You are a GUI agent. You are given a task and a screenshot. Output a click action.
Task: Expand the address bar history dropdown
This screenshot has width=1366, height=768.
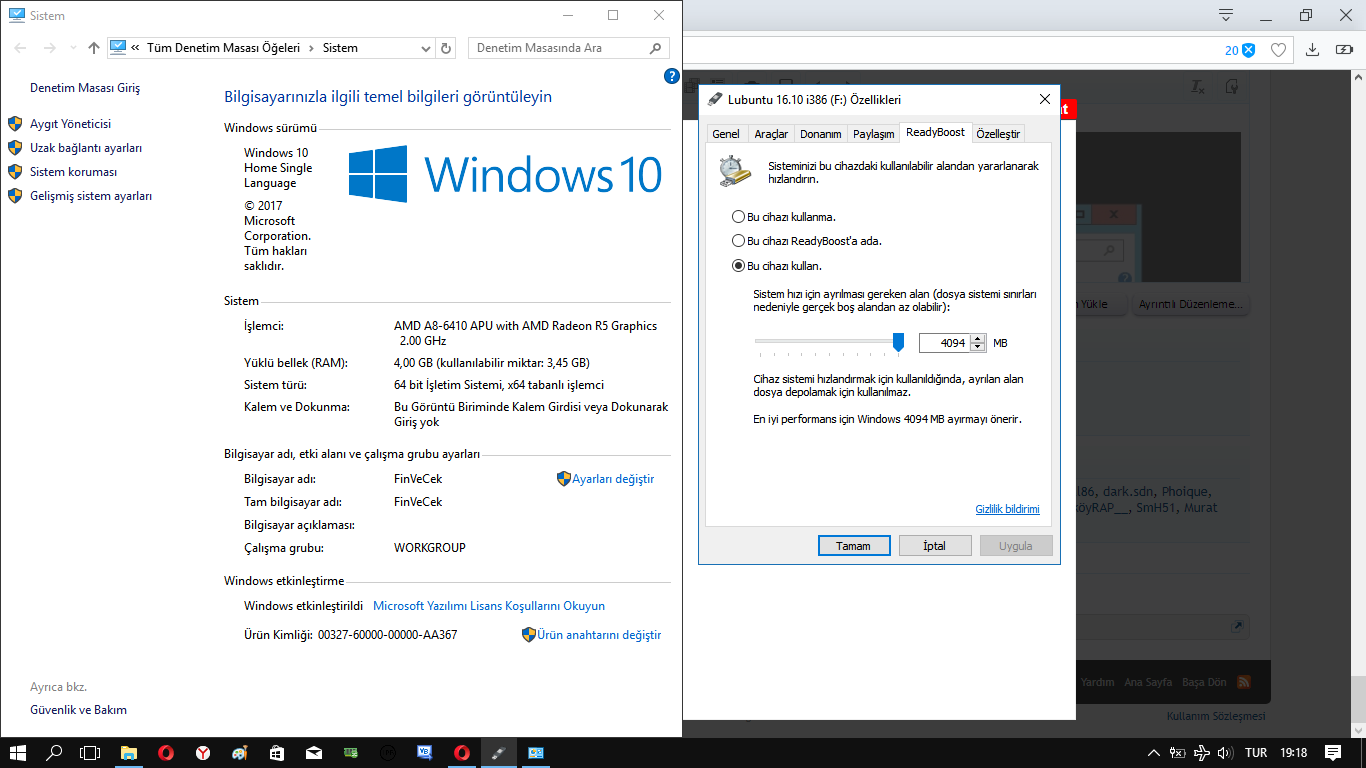(x=425, y=48)
